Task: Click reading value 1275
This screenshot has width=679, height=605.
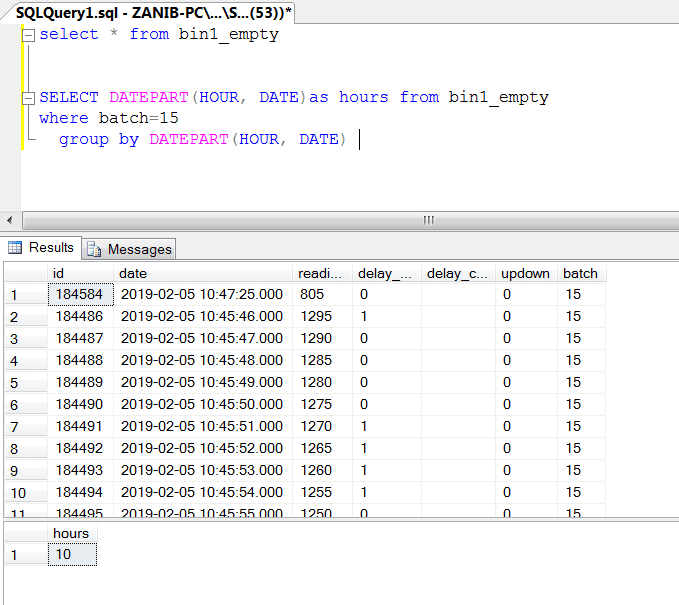Action: pyautogui.click(x=322, y=405)
